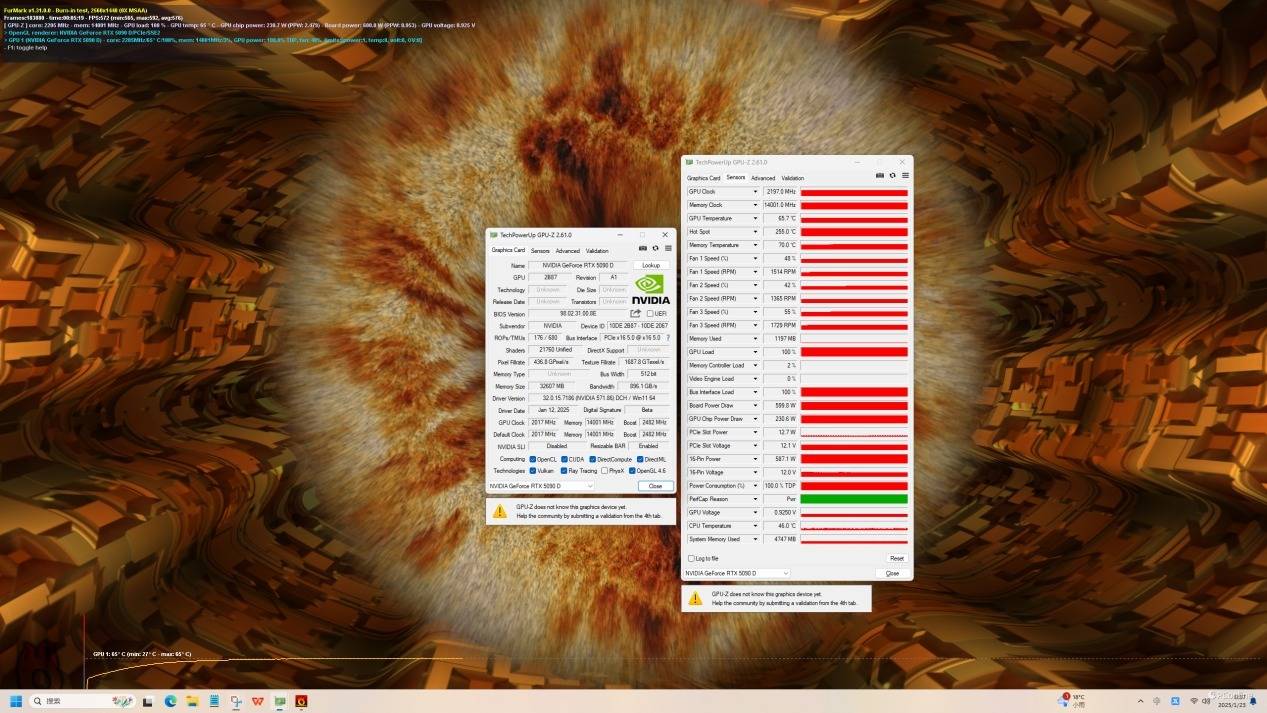Click the Lookup button
1267x713 pixels.
coord(651,265)
